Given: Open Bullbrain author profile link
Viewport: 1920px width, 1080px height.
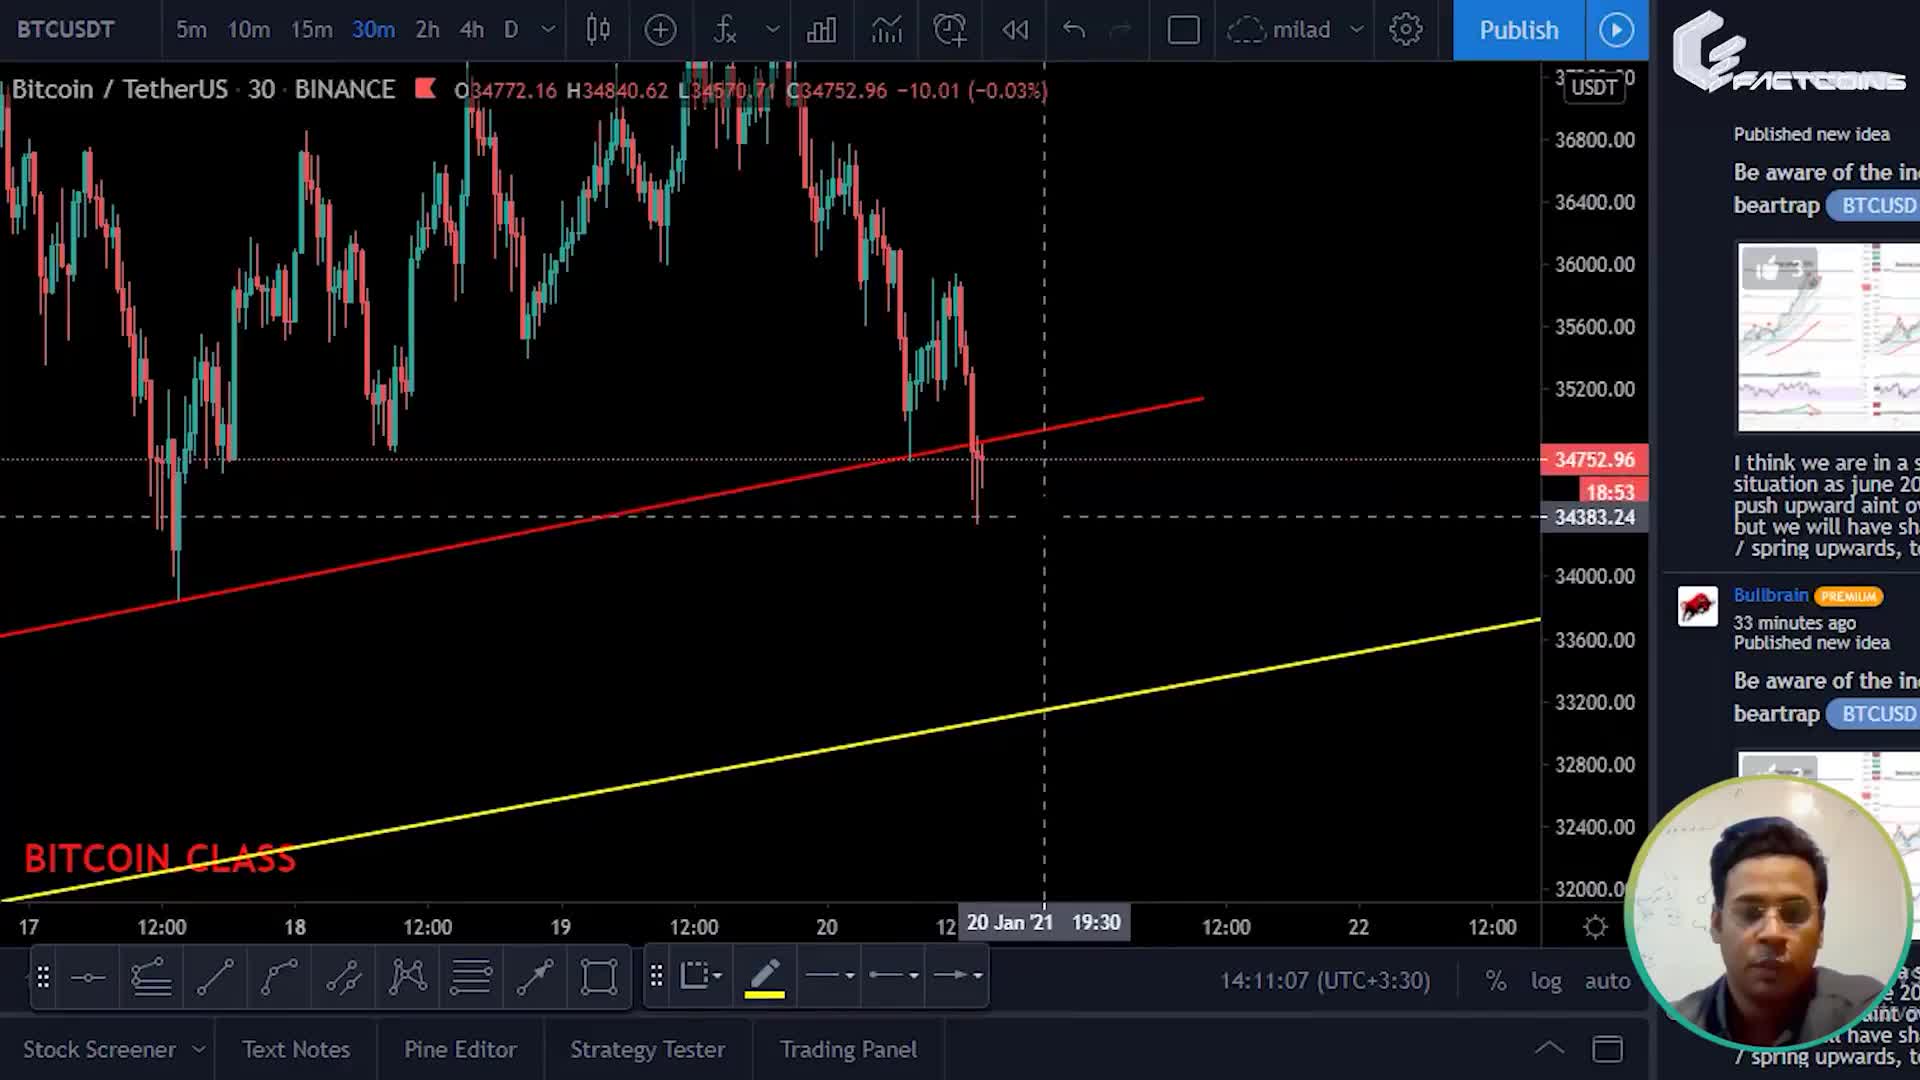Looking at the screenshot, I should click(1770, 595).
